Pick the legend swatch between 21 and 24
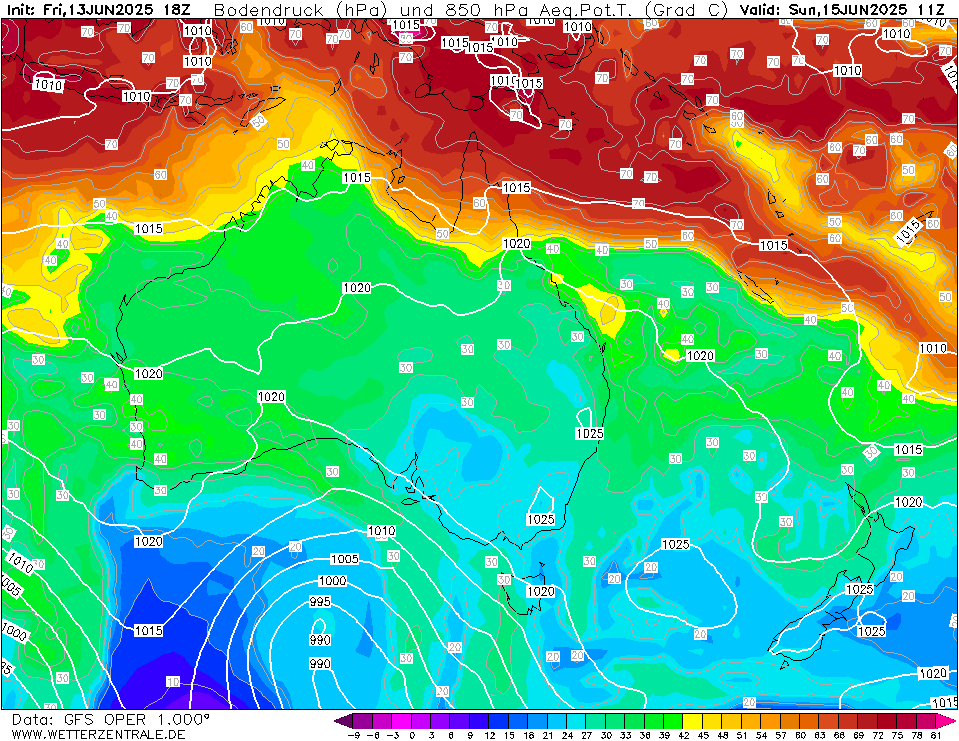 557,721
